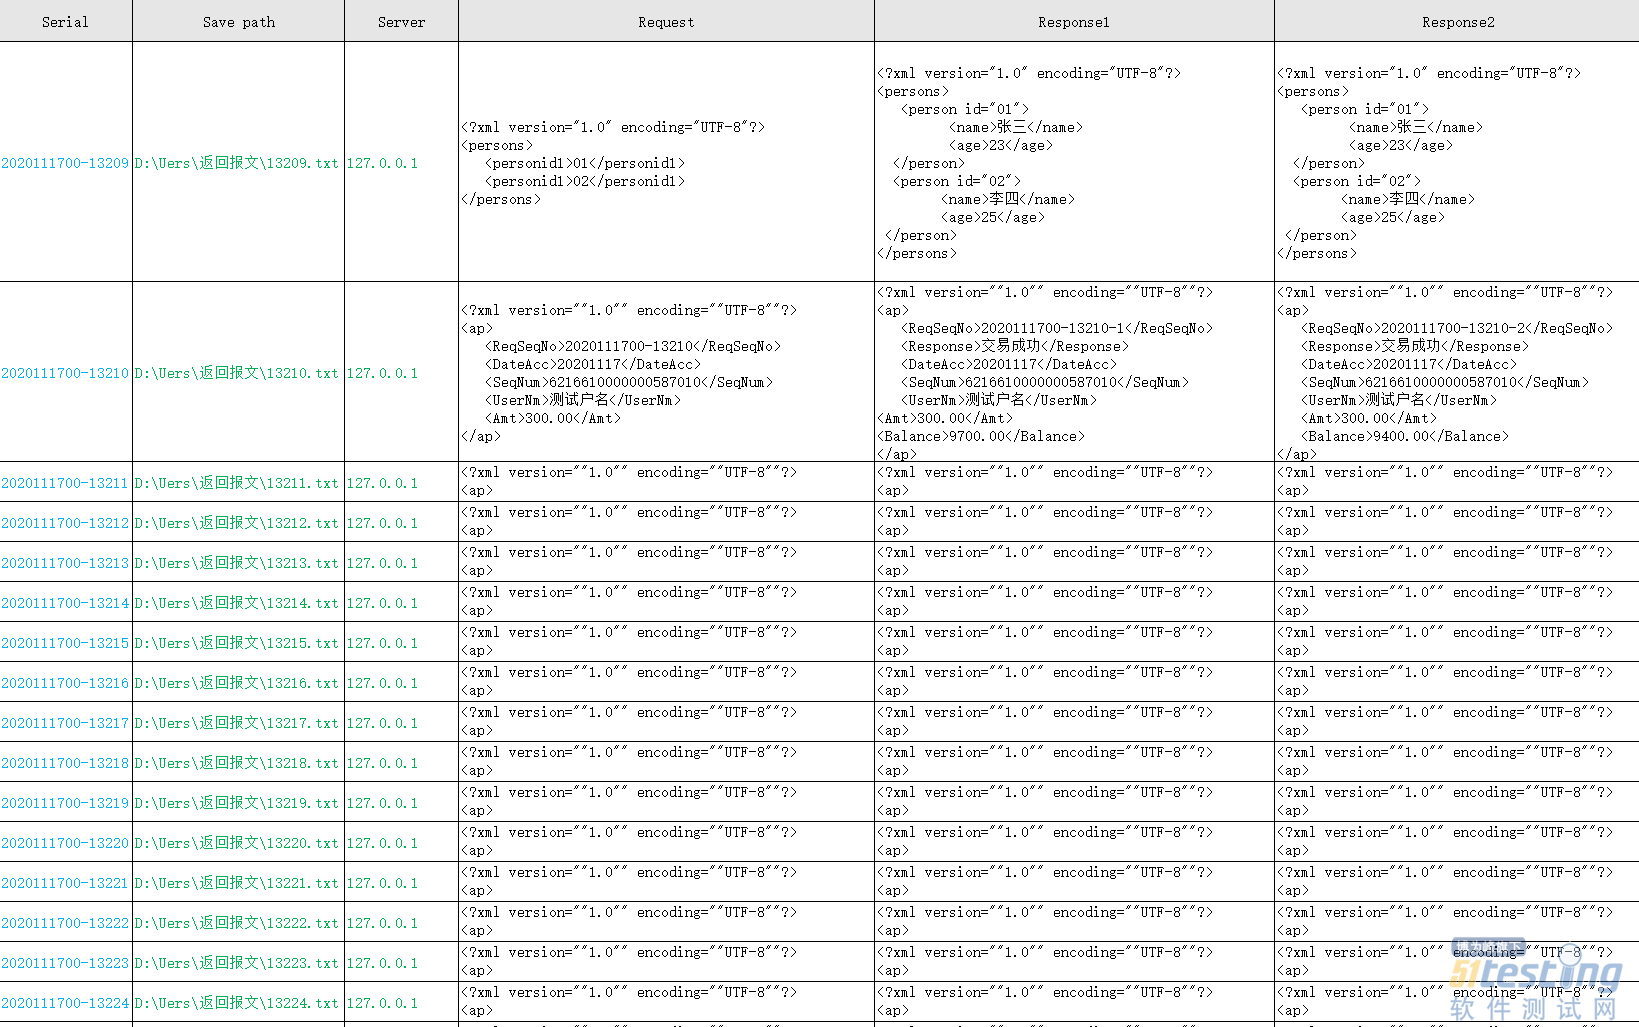Select the persons Request cell of row 13209

point(666,162)
